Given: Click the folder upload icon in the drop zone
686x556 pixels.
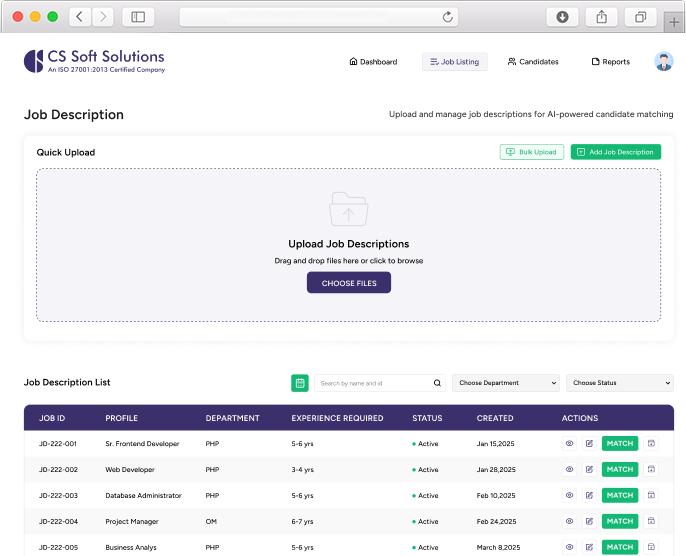Looking at the screenshot, I should (348, 209).
